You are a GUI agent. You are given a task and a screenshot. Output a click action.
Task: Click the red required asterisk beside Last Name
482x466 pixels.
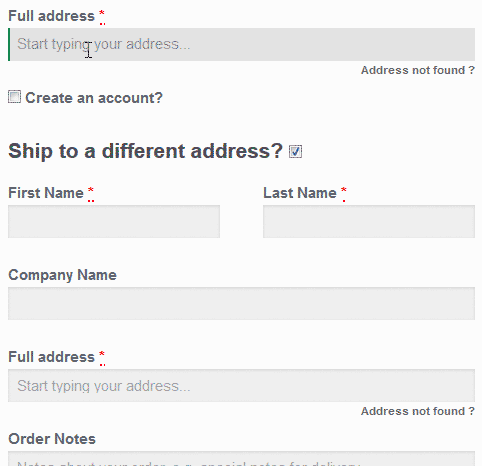coord(344,191)
